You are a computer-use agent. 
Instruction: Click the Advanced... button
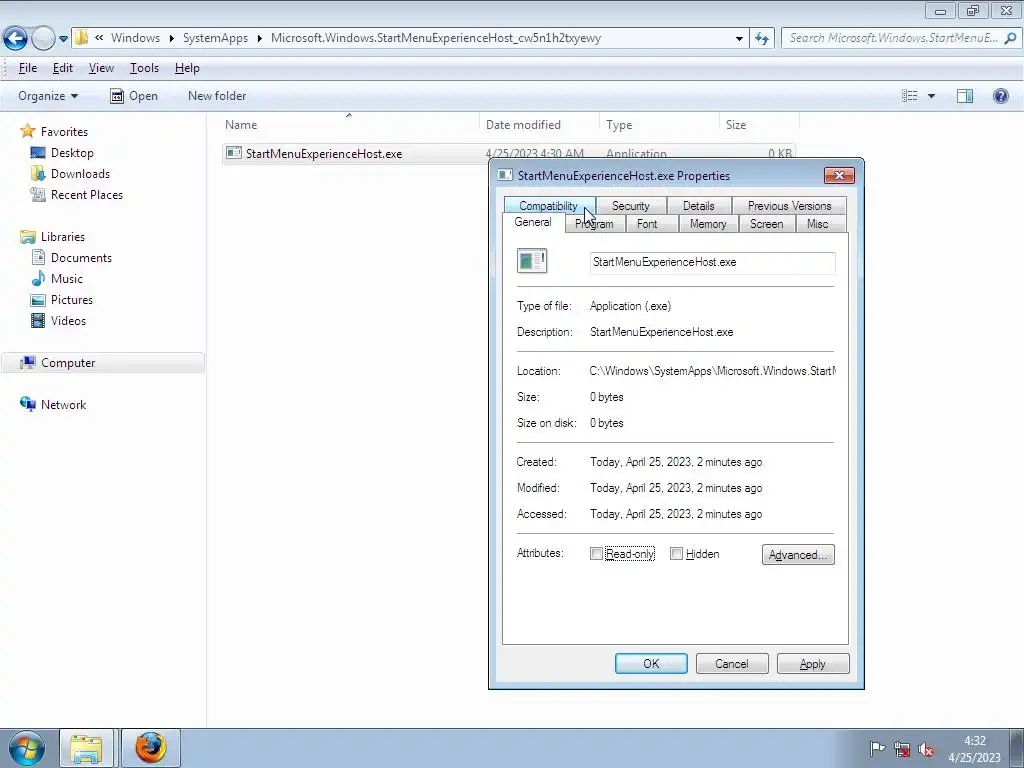[798, 555]
